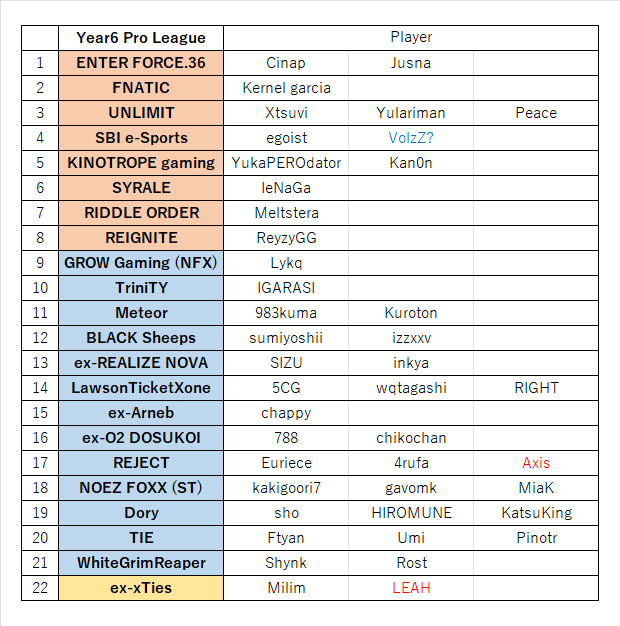Select the FNATIC team cell

click(x=141, y=88)
